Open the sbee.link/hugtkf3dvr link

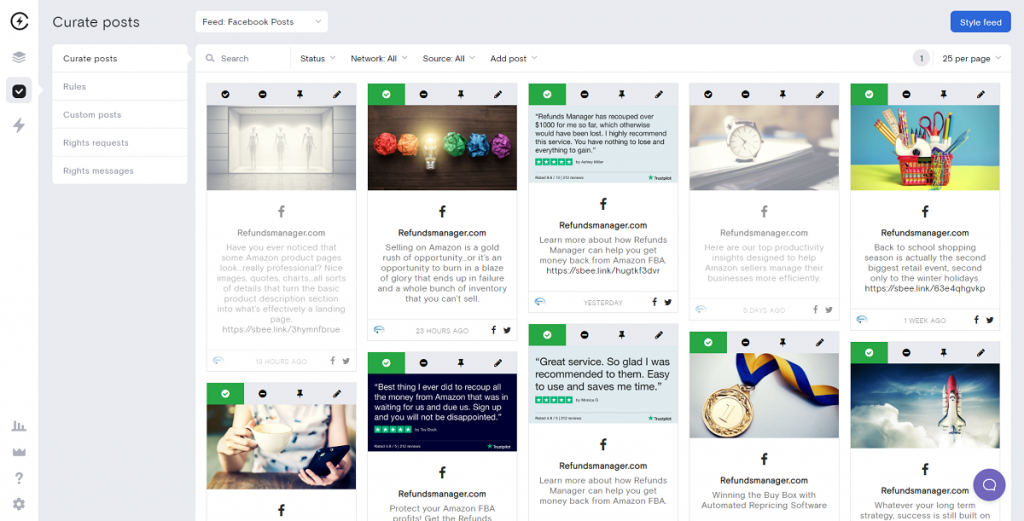pos(603,270)
